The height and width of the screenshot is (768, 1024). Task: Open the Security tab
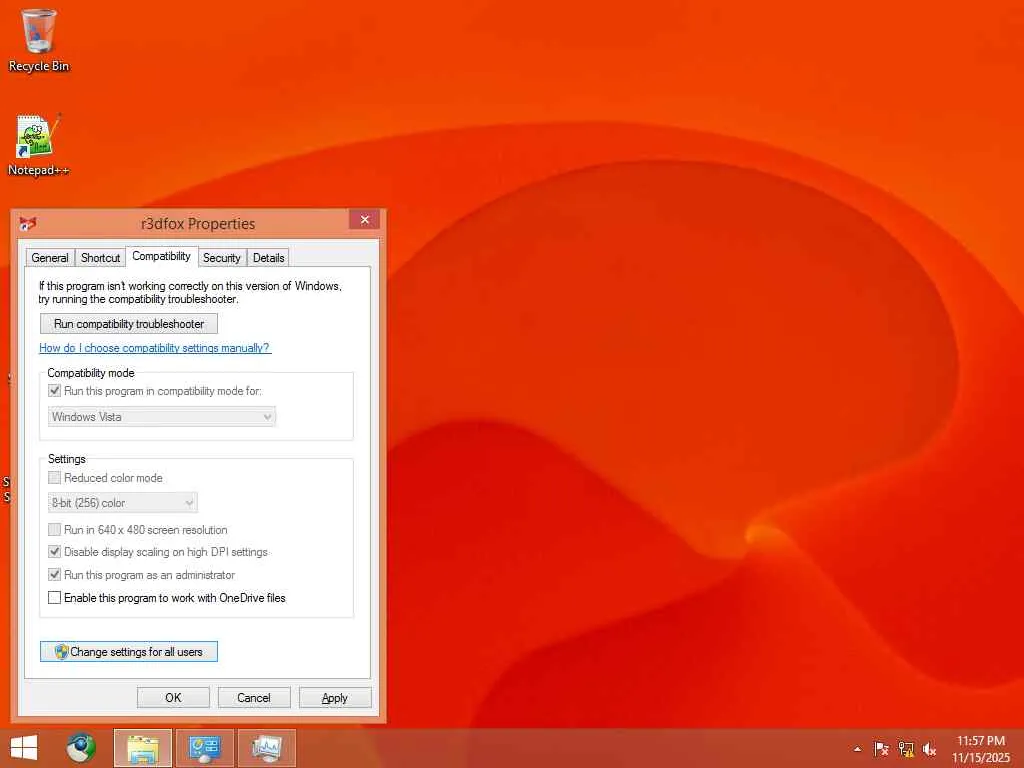coord(221,258)
